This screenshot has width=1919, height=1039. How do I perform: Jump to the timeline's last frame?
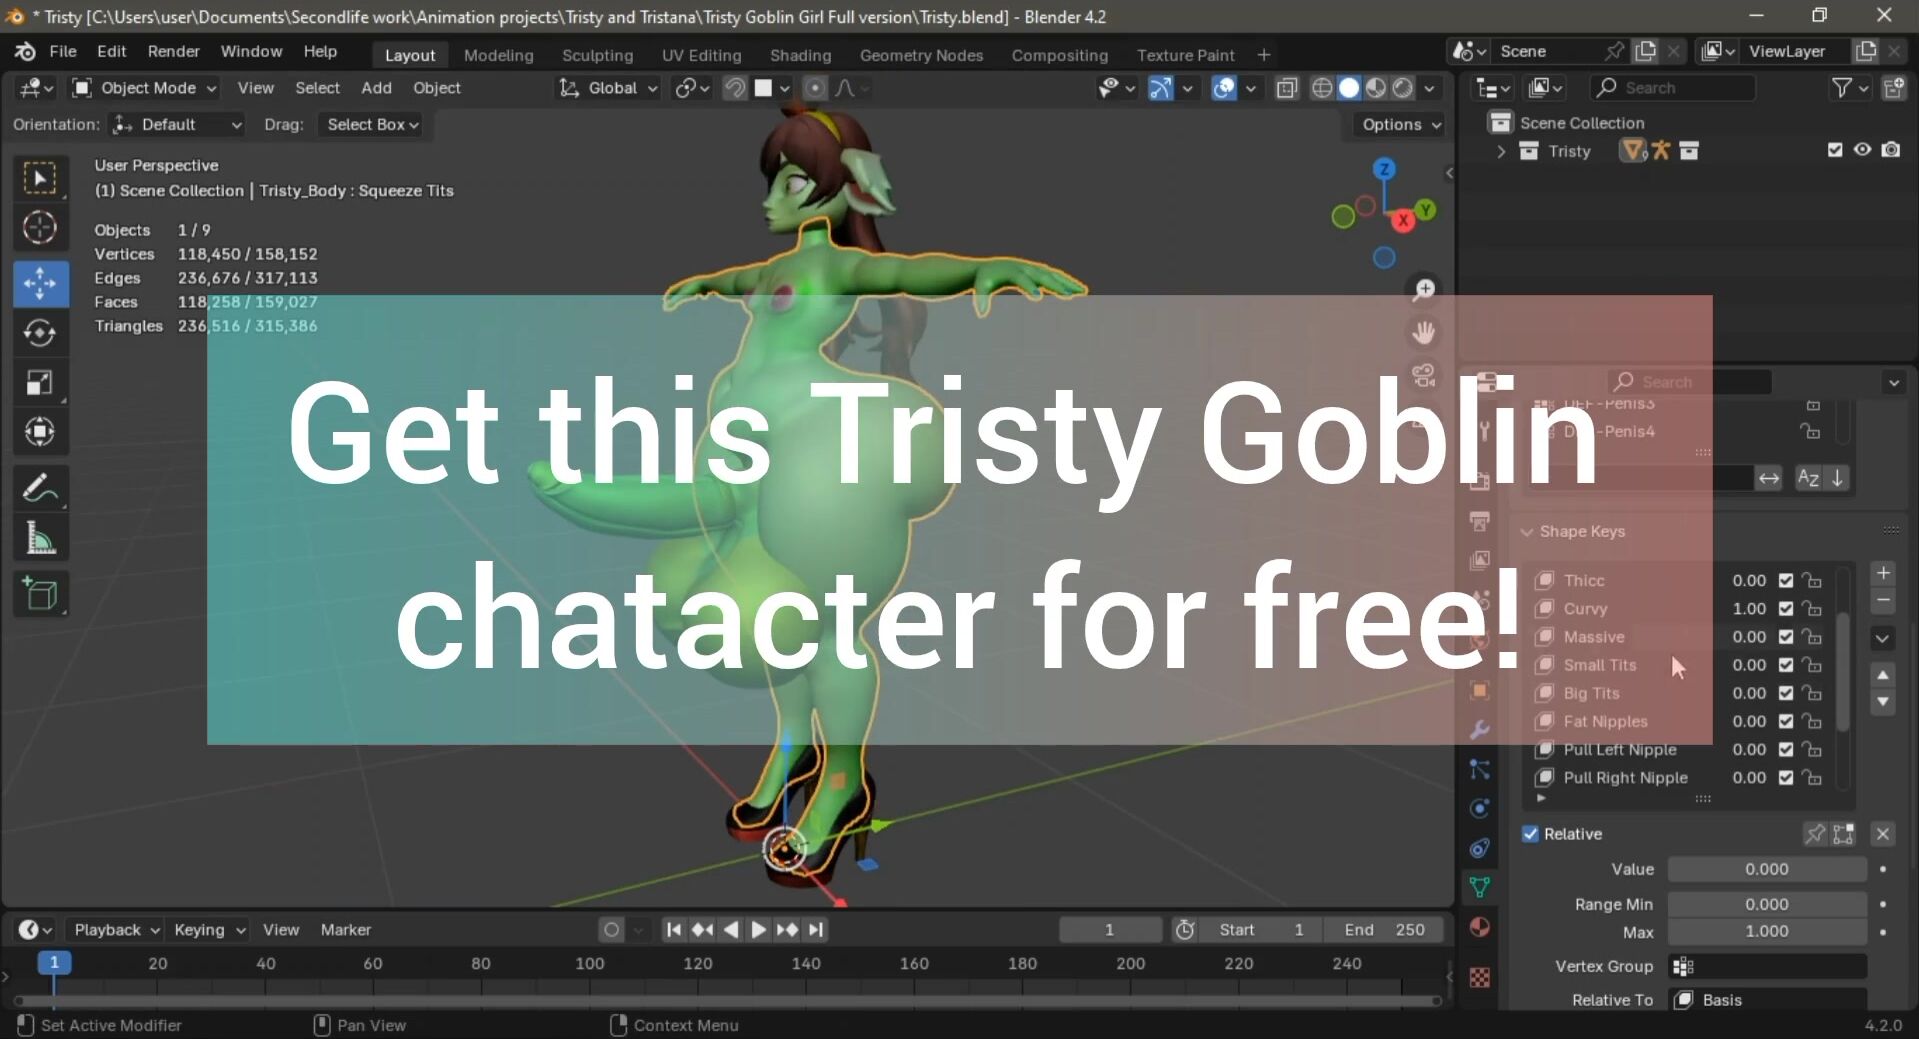point(816,930)
